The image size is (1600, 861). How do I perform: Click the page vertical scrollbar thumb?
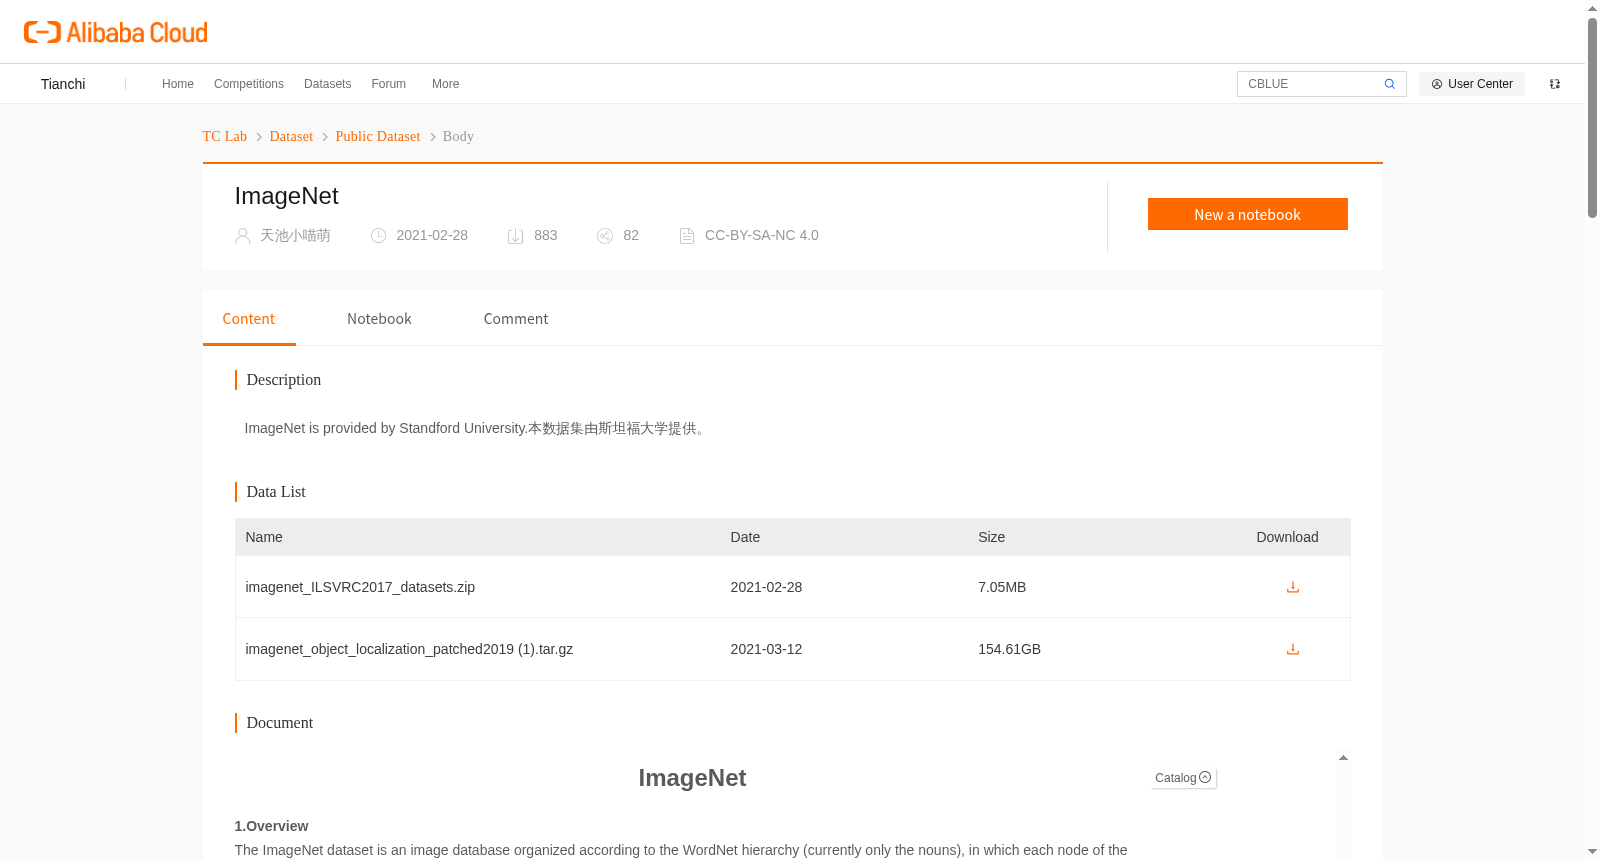(x=1592, y=118)
